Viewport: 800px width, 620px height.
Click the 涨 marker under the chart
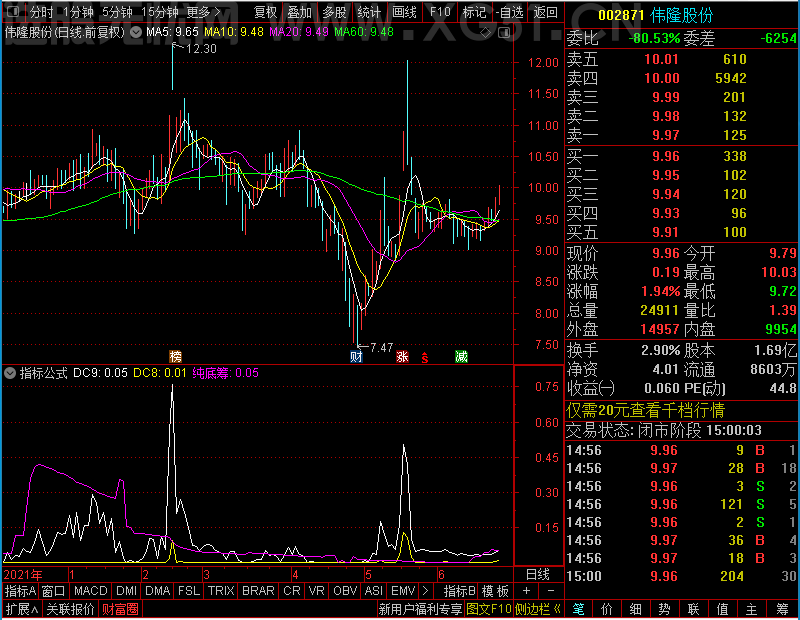(403, 356)
